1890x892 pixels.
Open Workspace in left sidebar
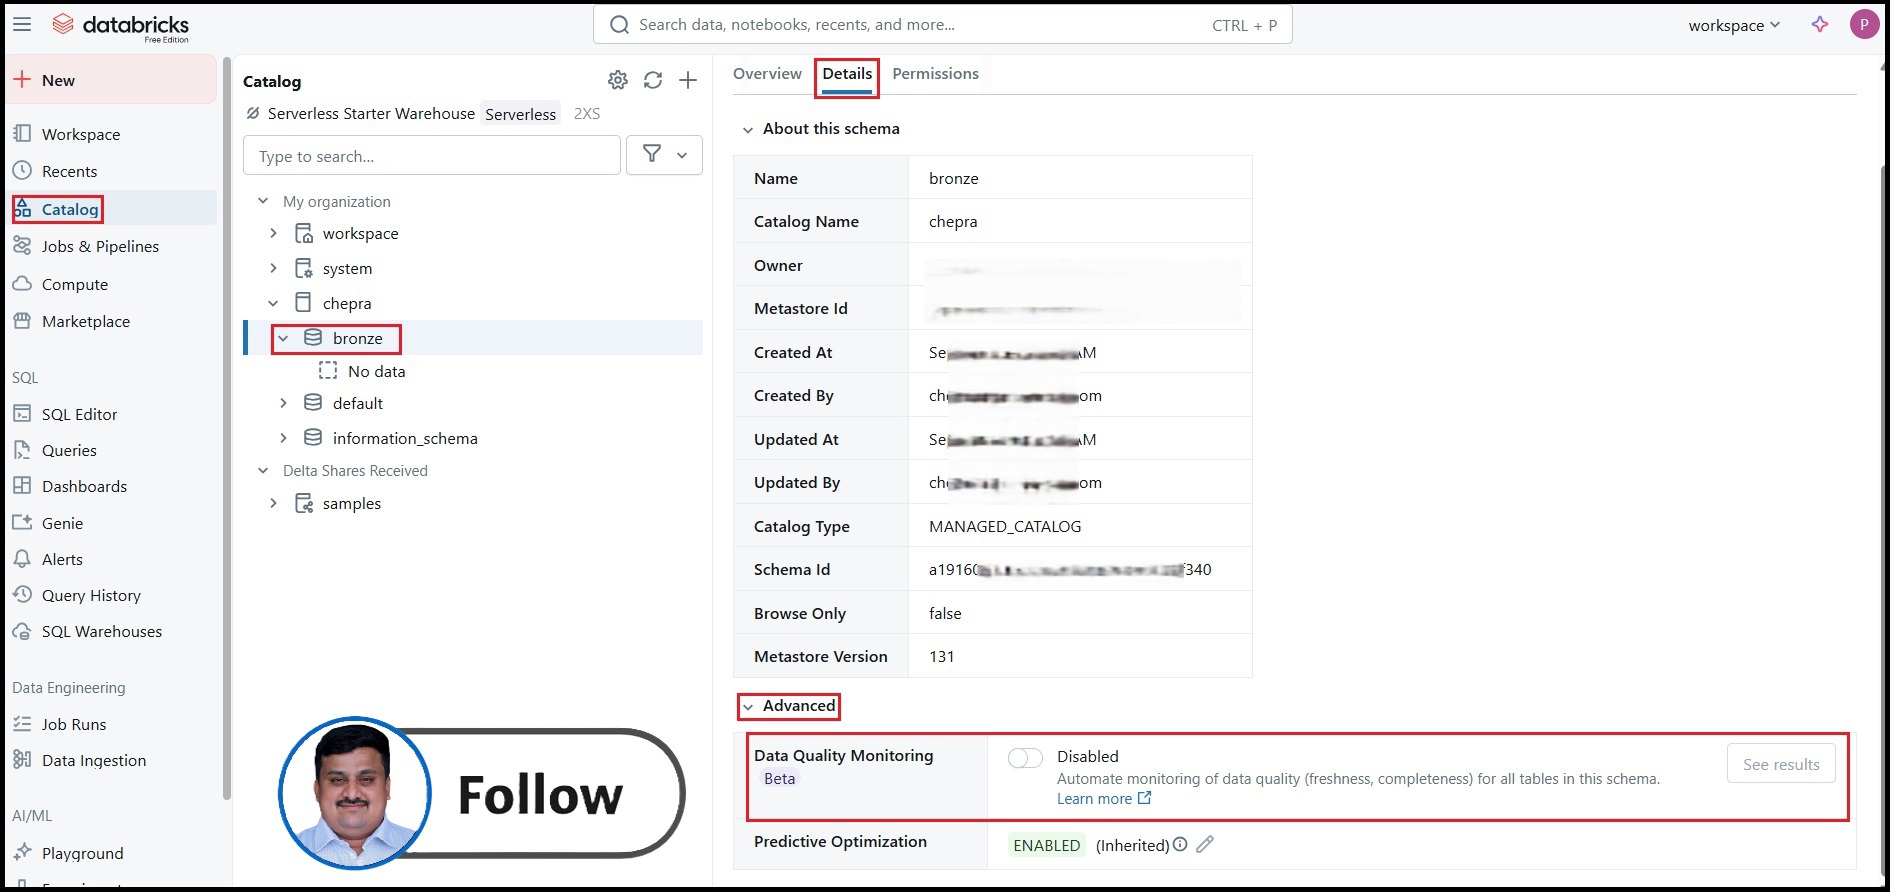[x=81, y=134]
